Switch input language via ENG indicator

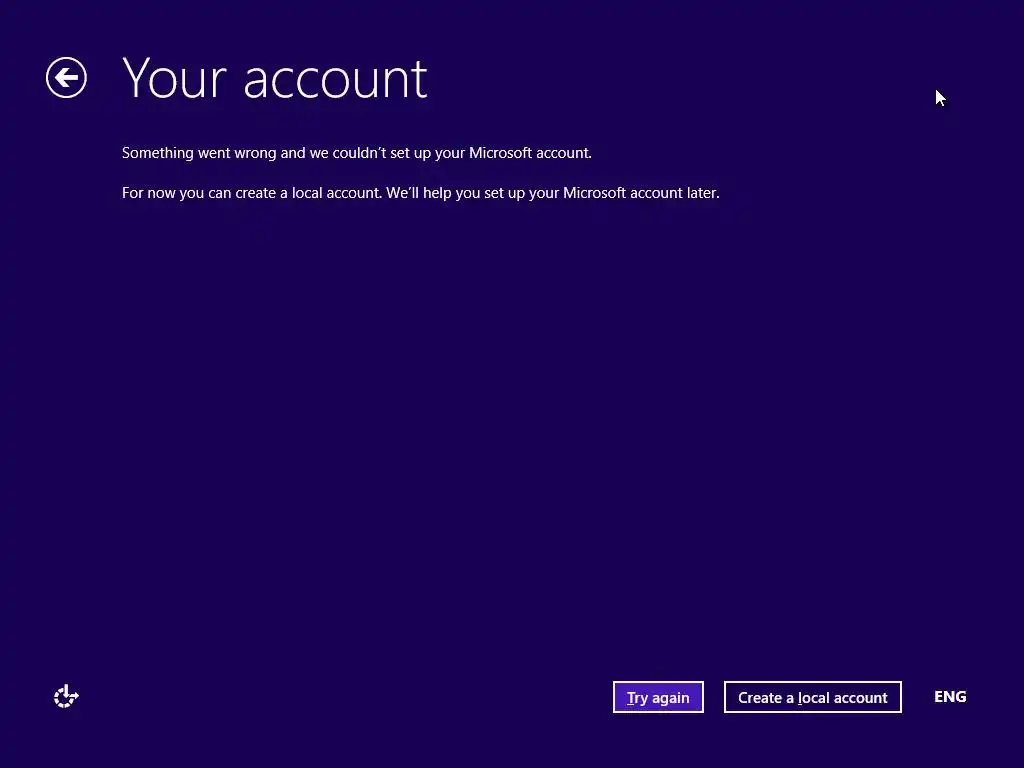pos(950,697)
